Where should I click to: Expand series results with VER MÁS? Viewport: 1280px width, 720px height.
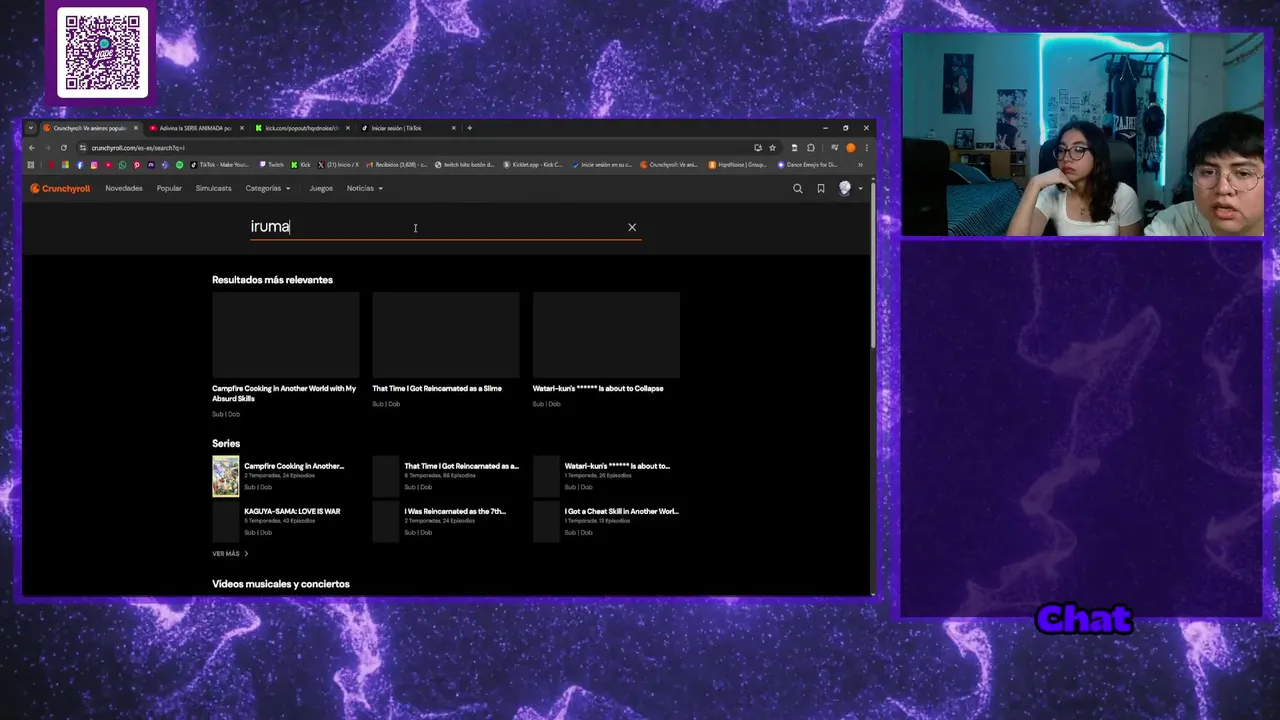pos(230,553)
